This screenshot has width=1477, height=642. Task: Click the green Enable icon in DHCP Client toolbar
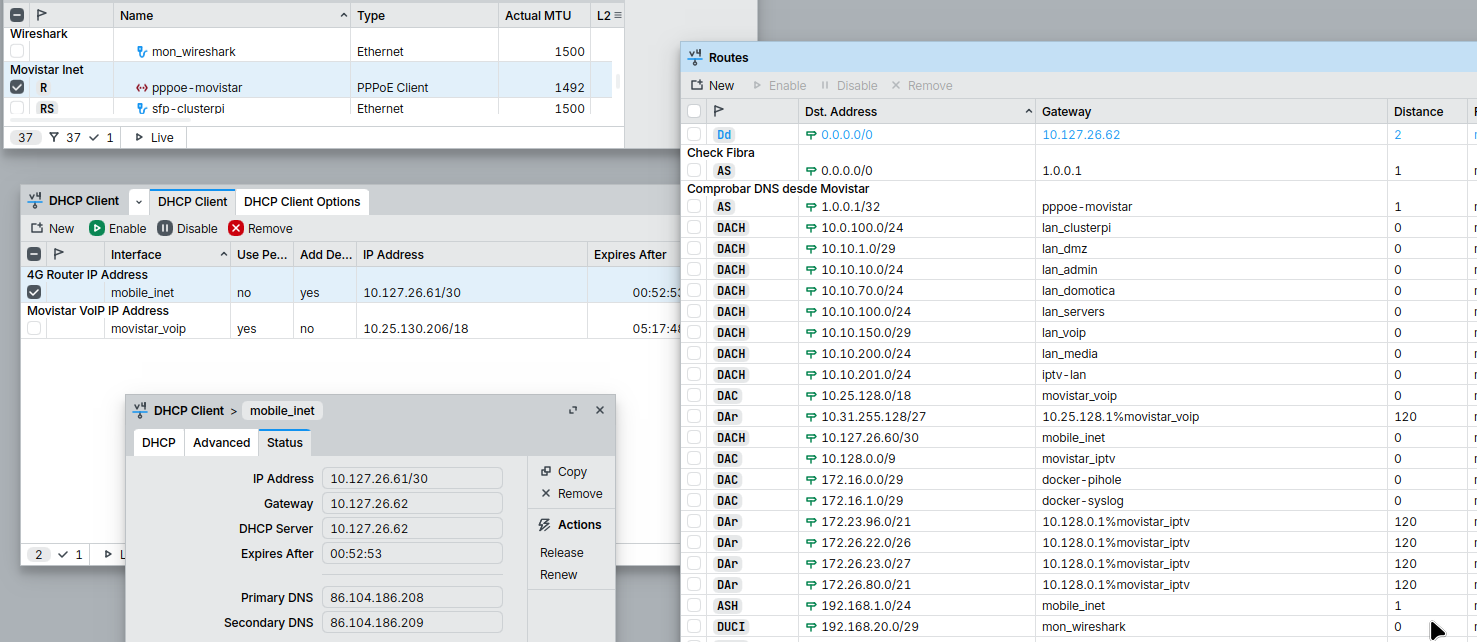(97, 228)
